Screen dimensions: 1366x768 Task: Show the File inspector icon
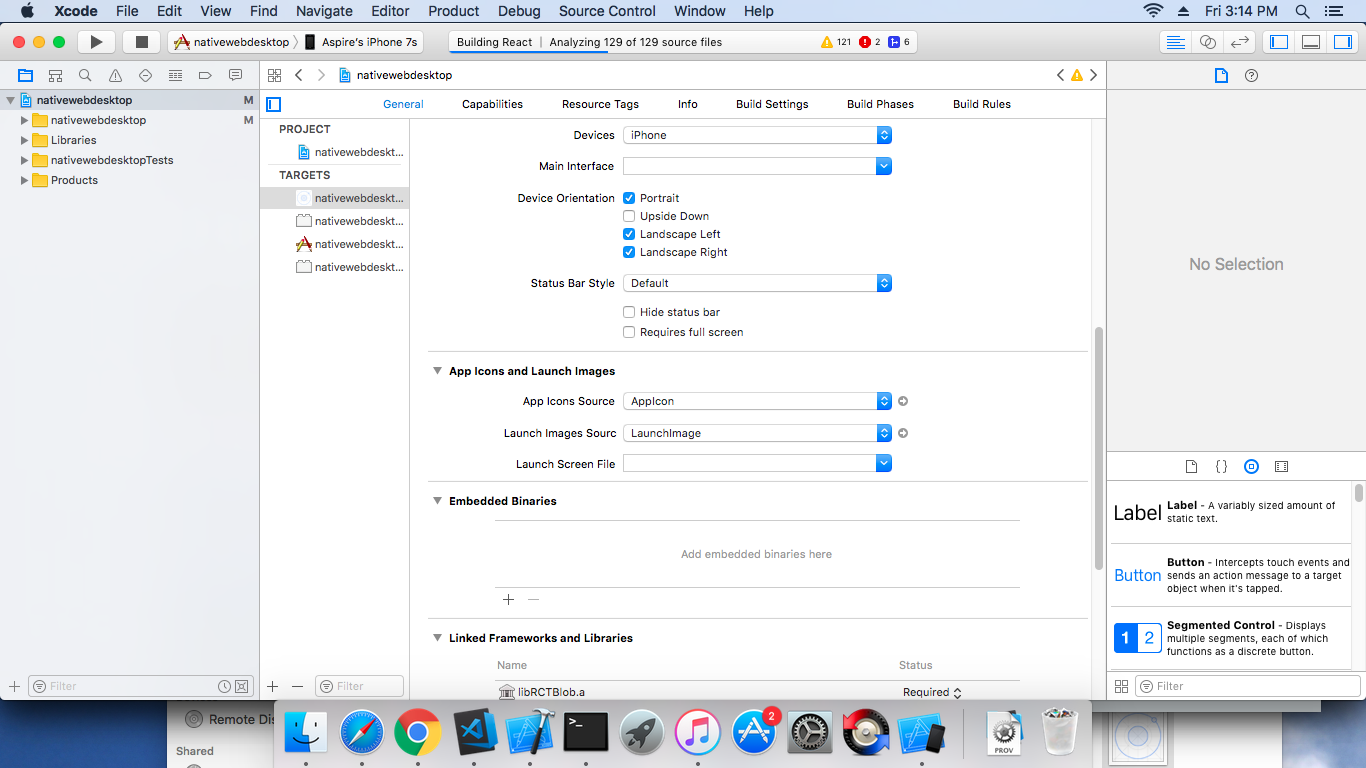pos(1221,75)
